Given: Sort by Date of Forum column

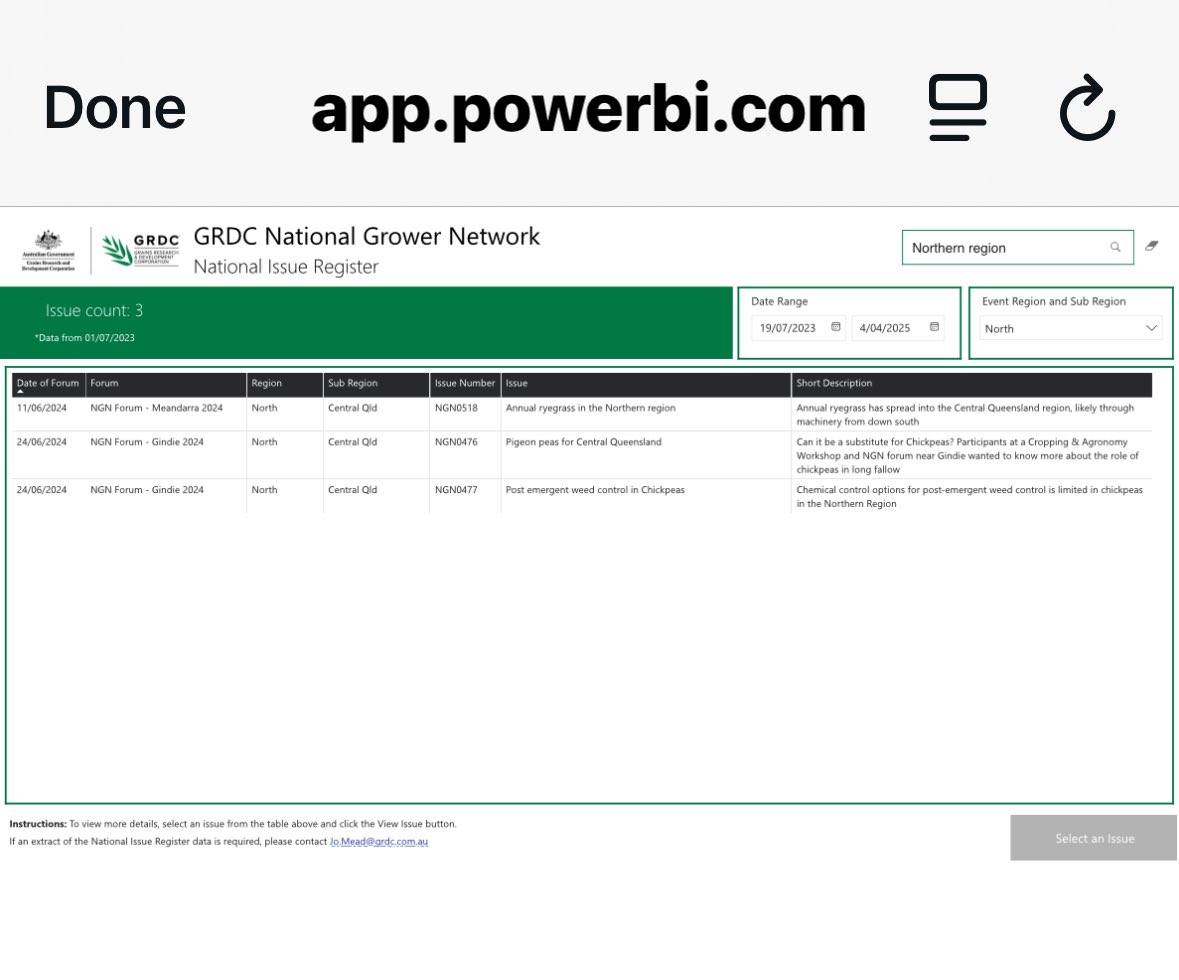Looking at the screenshot, I should click(48, 384).
